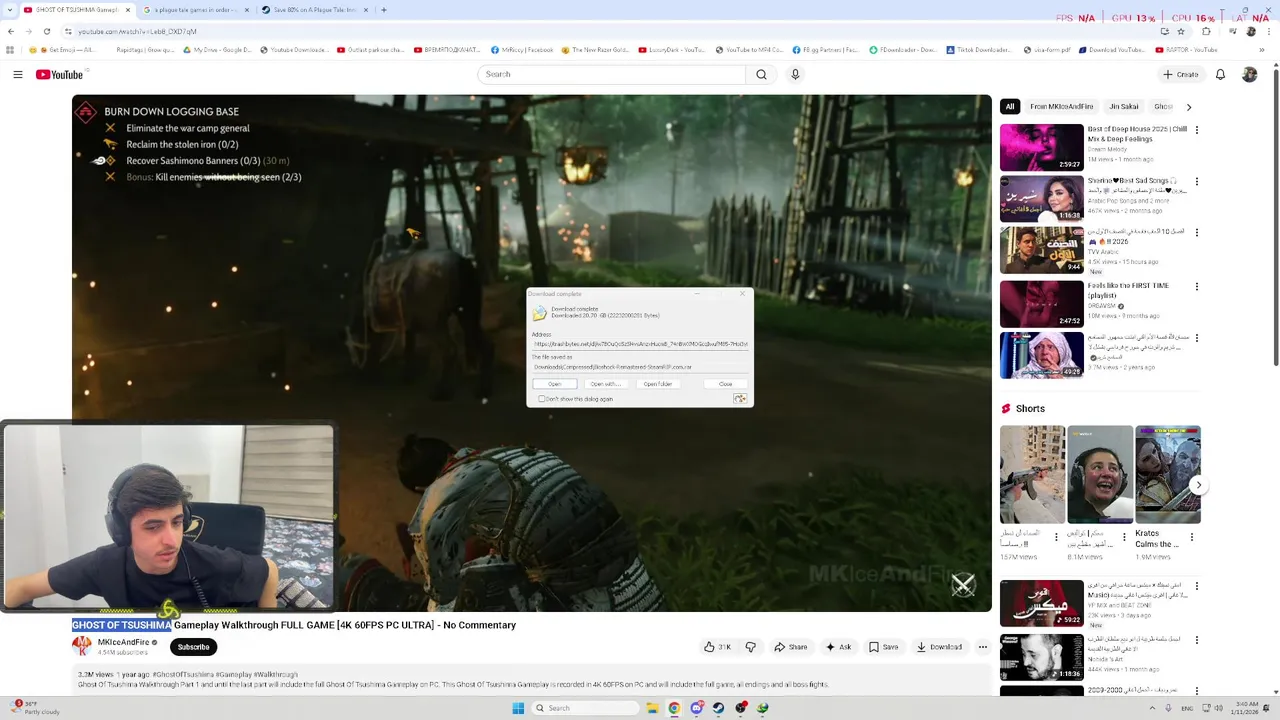Click the icon button in the download dialog corner
1280x720 pixels.
click(x=740, y=399)
